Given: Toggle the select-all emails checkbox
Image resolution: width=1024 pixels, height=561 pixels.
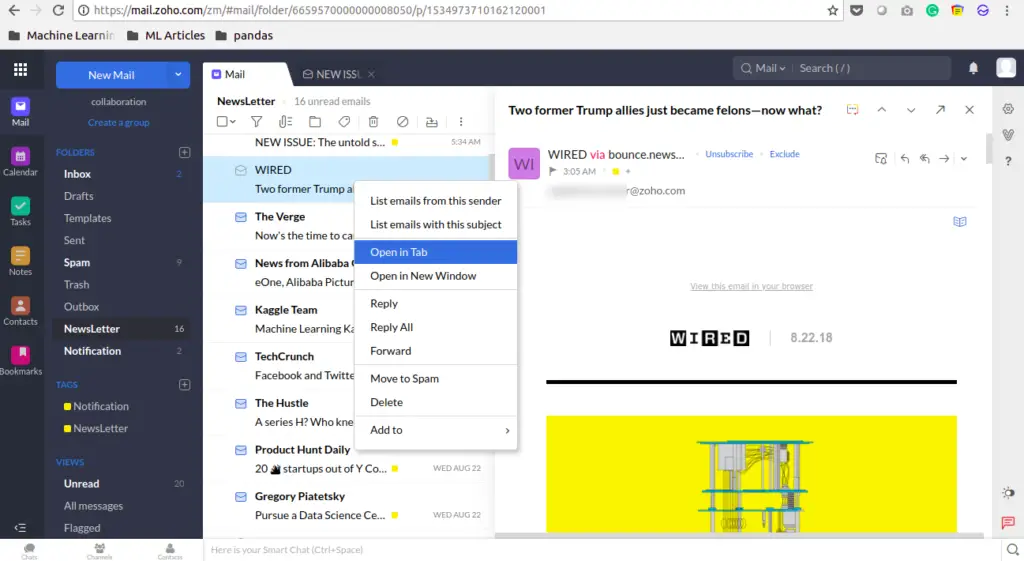Looking at the screenshot, I should pos(222,121).
